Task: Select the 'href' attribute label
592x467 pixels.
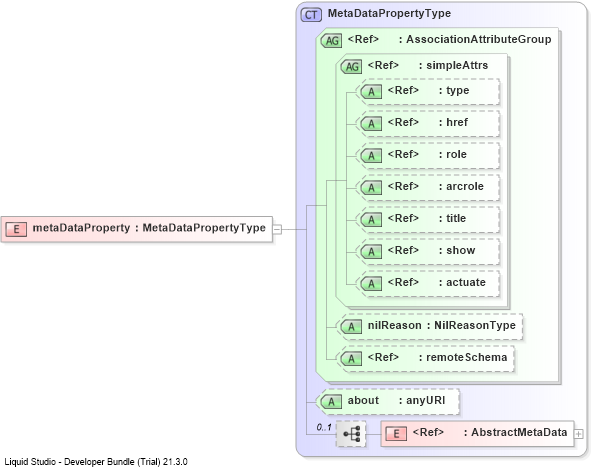Action: pyautogui.click(x=457, y=122)
